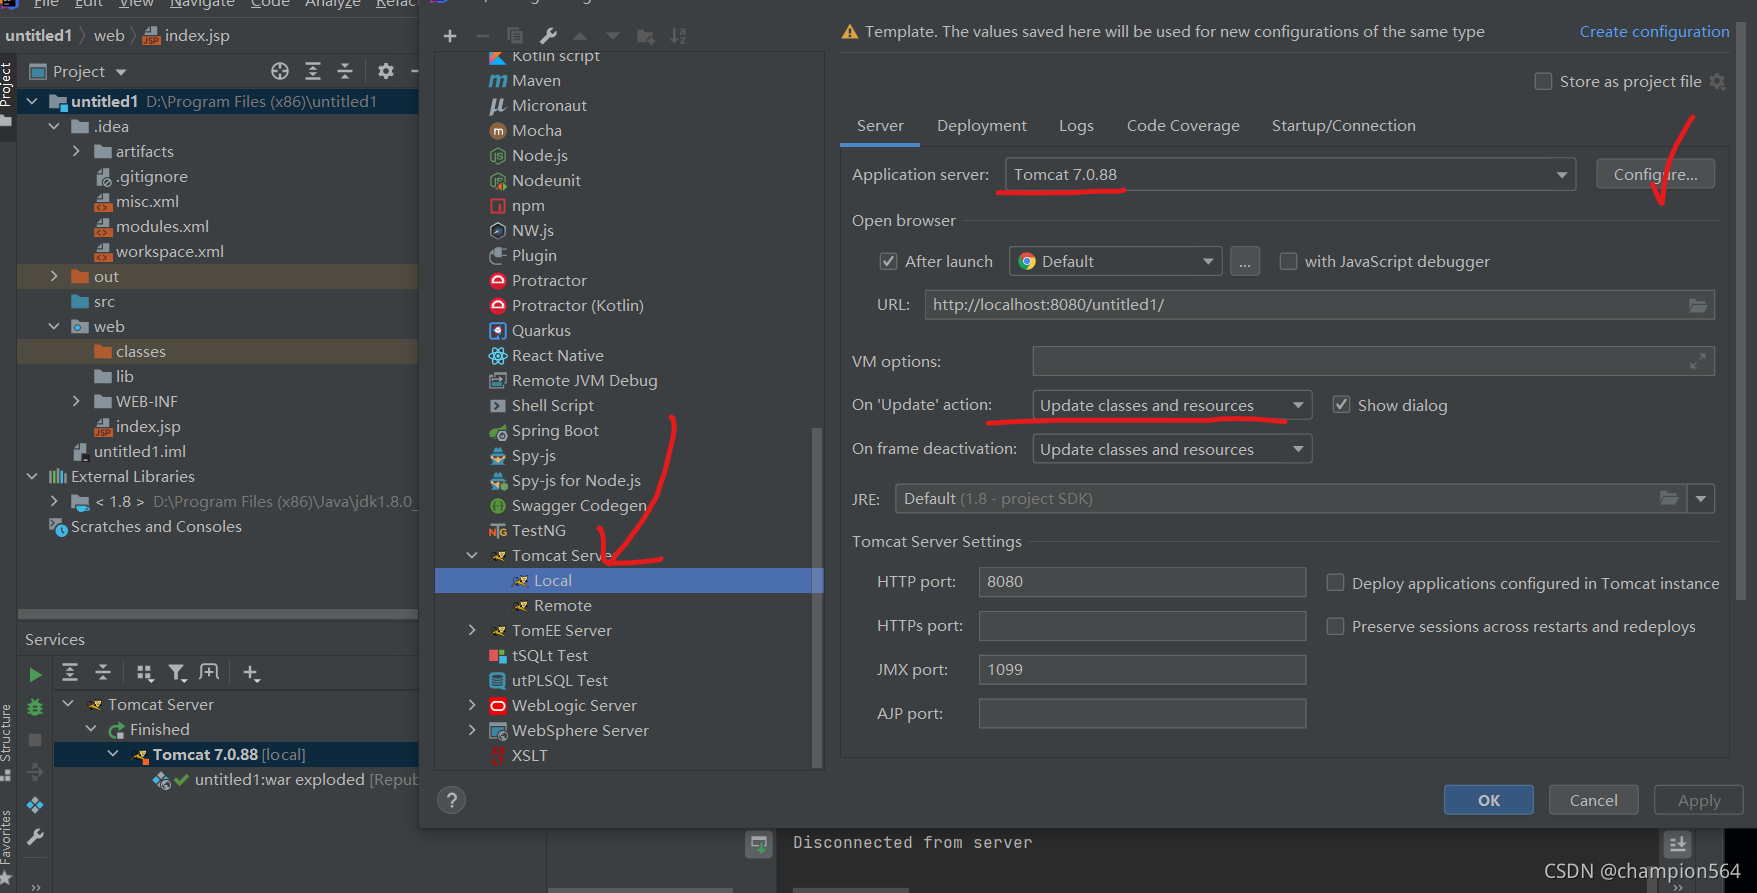The image size is (1757, 893).
Task: Click the HTTP port field
Action: (x=1142, y=582)
